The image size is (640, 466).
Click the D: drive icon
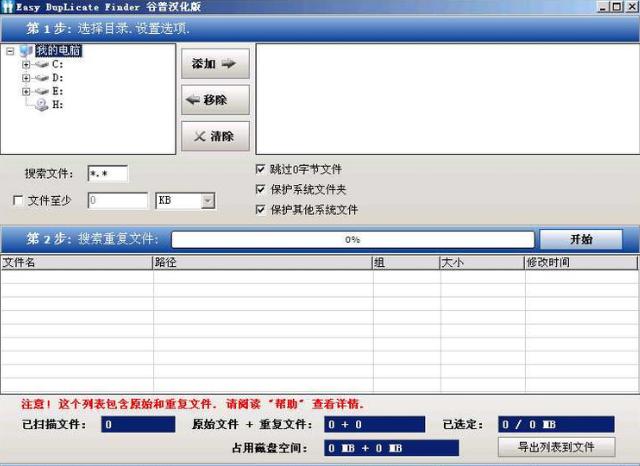(x=42, y=78)
